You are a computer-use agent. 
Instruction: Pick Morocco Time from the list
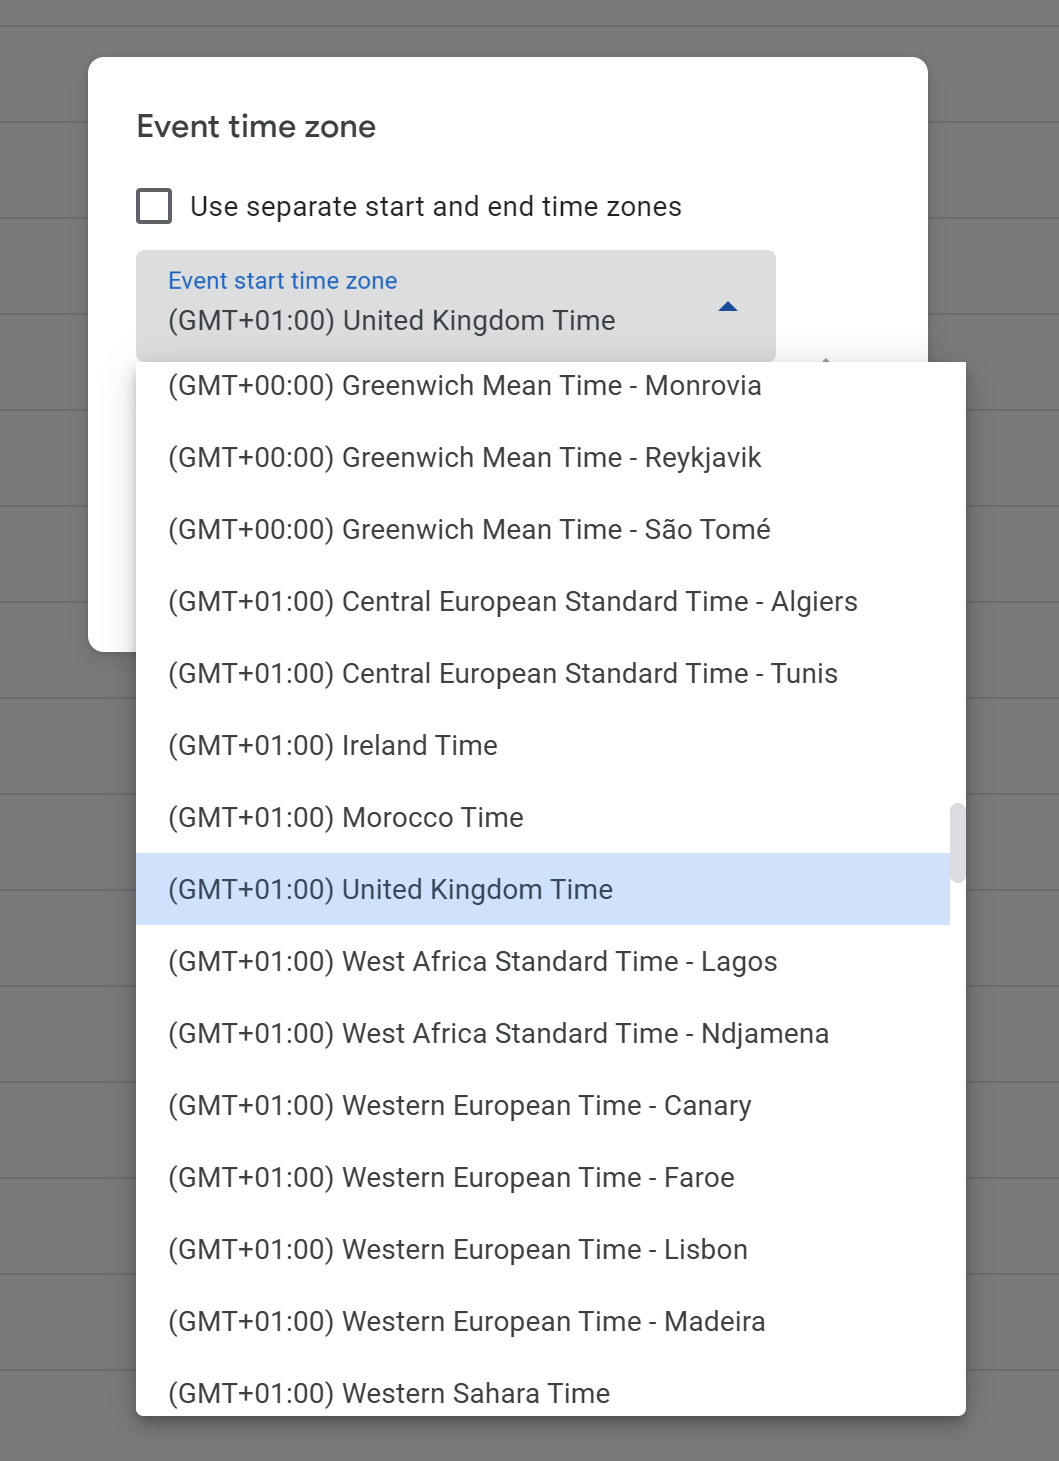point(345,818)
